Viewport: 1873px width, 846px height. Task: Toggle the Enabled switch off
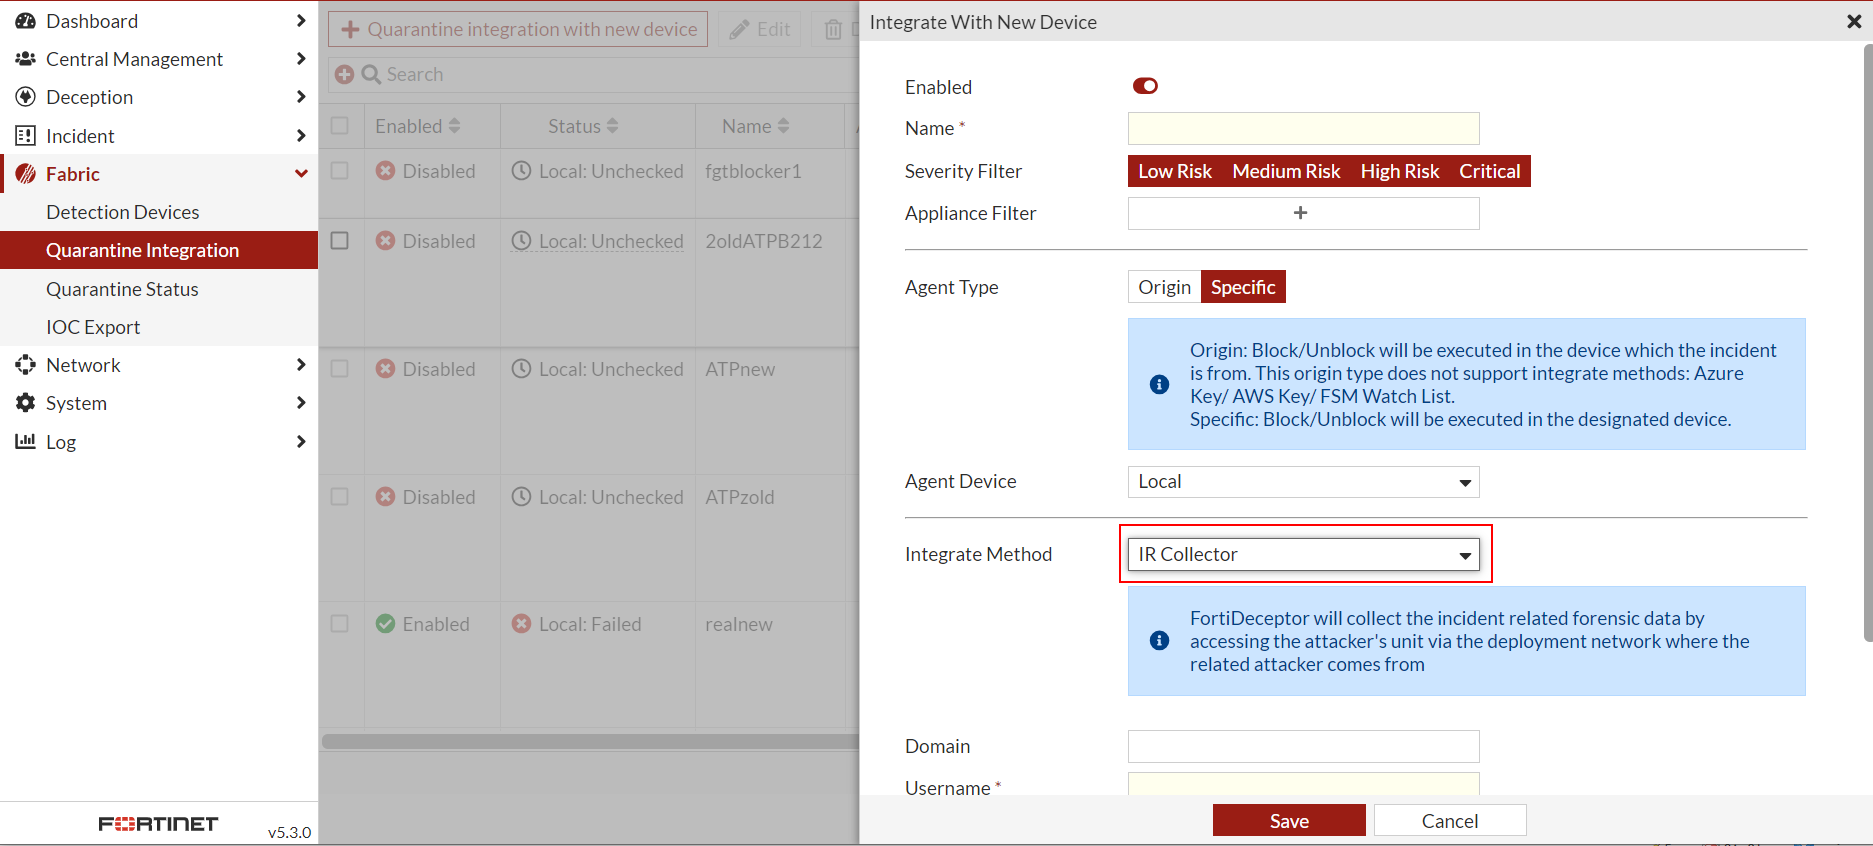click(x=1145, y=86)
